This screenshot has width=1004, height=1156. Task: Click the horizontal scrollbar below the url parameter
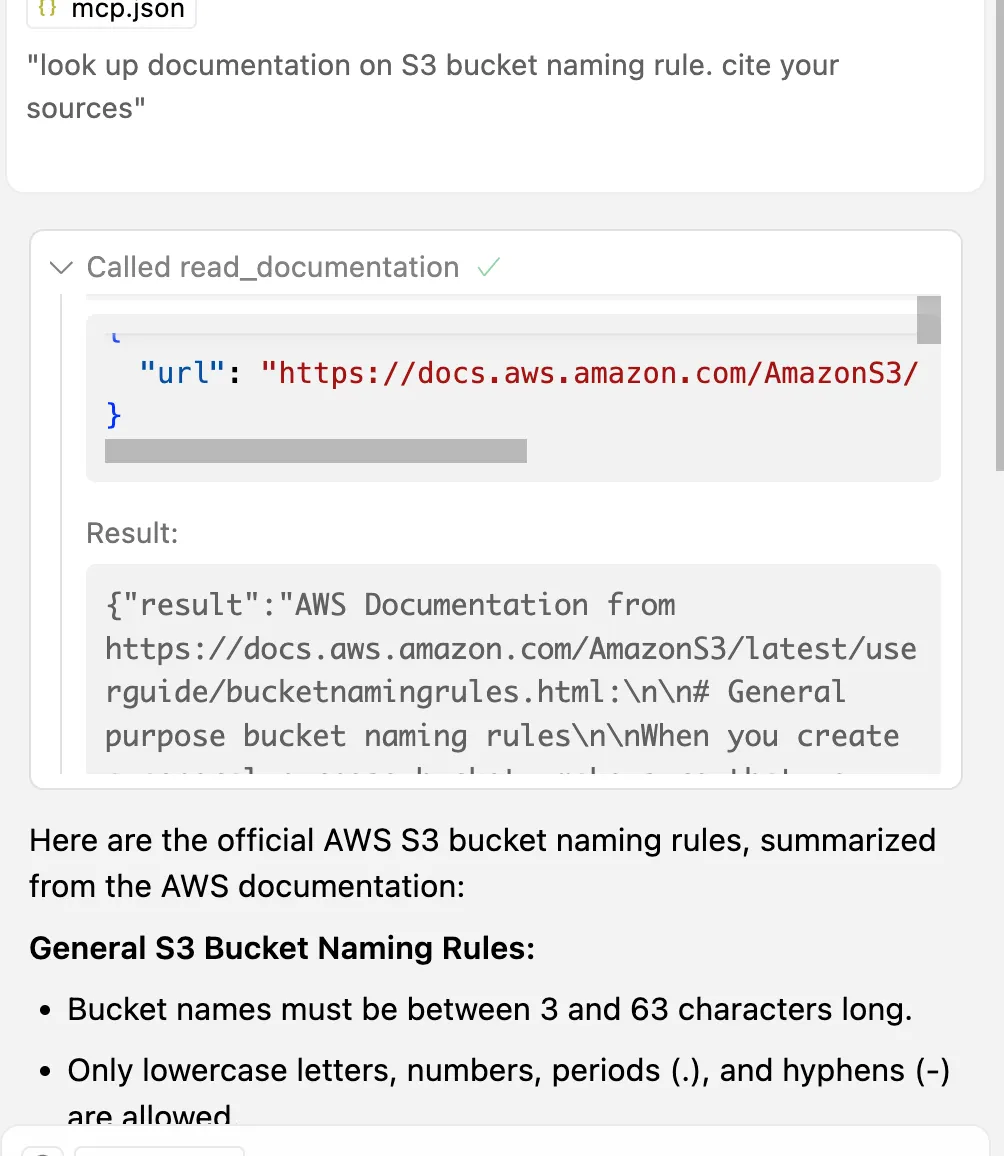tap(315, 451)
